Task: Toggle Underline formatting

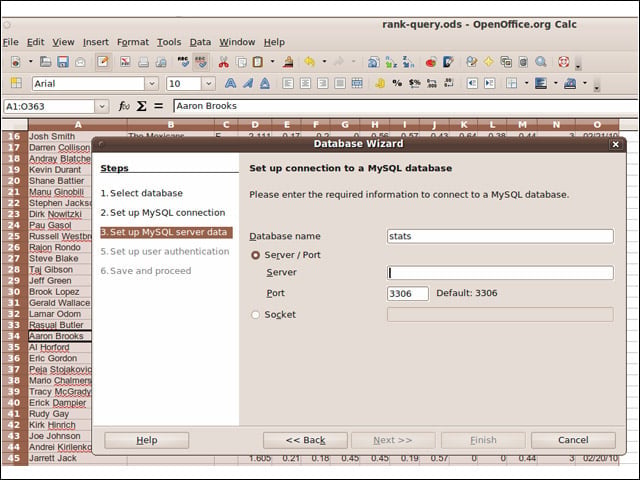Action: (x=265, y=83)
